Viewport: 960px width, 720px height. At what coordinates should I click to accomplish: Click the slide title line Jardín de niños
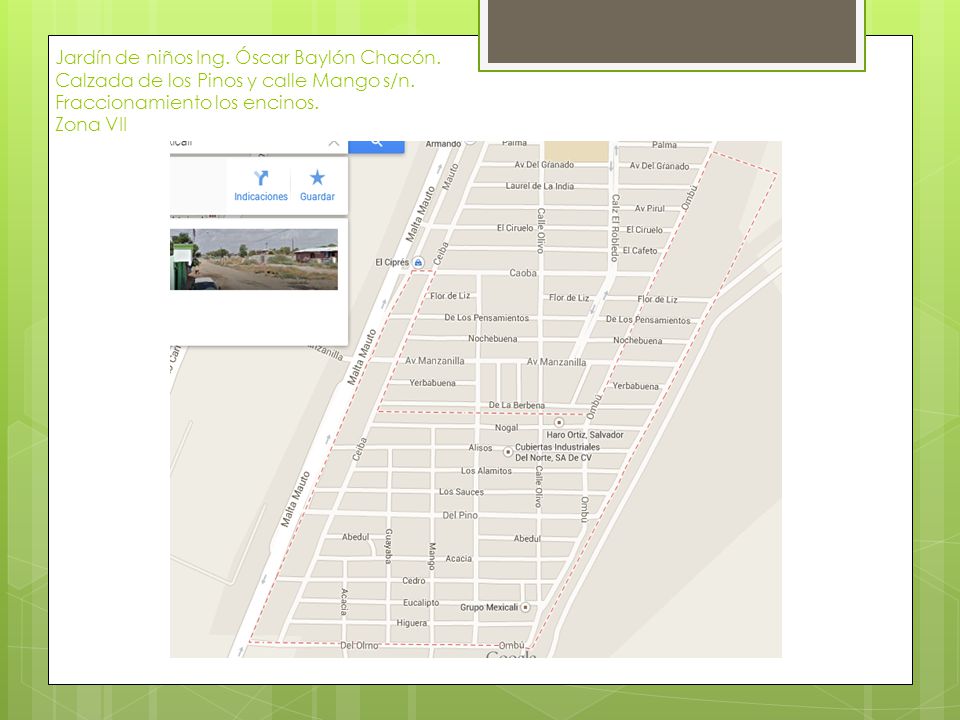pos(248,57)
